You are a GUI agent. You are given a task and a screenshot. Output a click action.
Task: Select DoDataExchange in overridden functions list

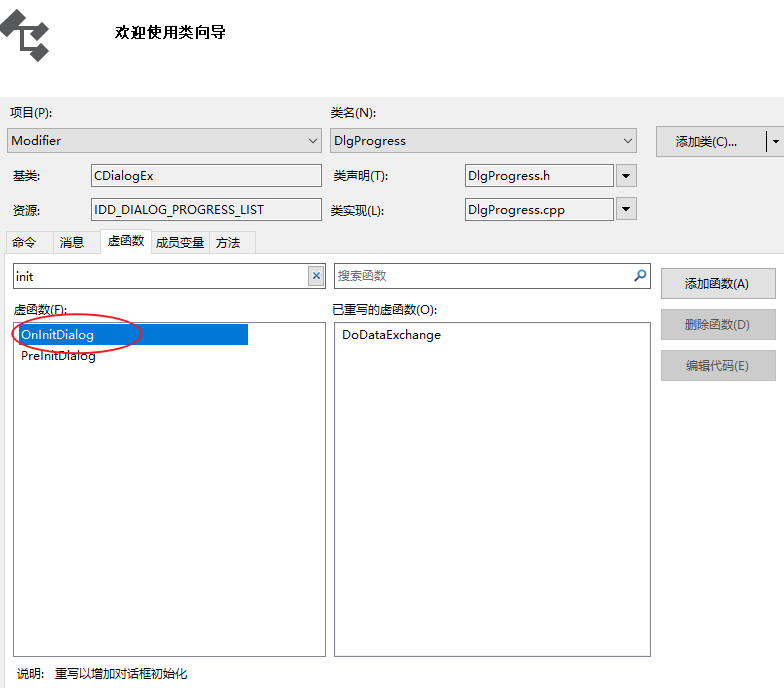tap(392, 335)
